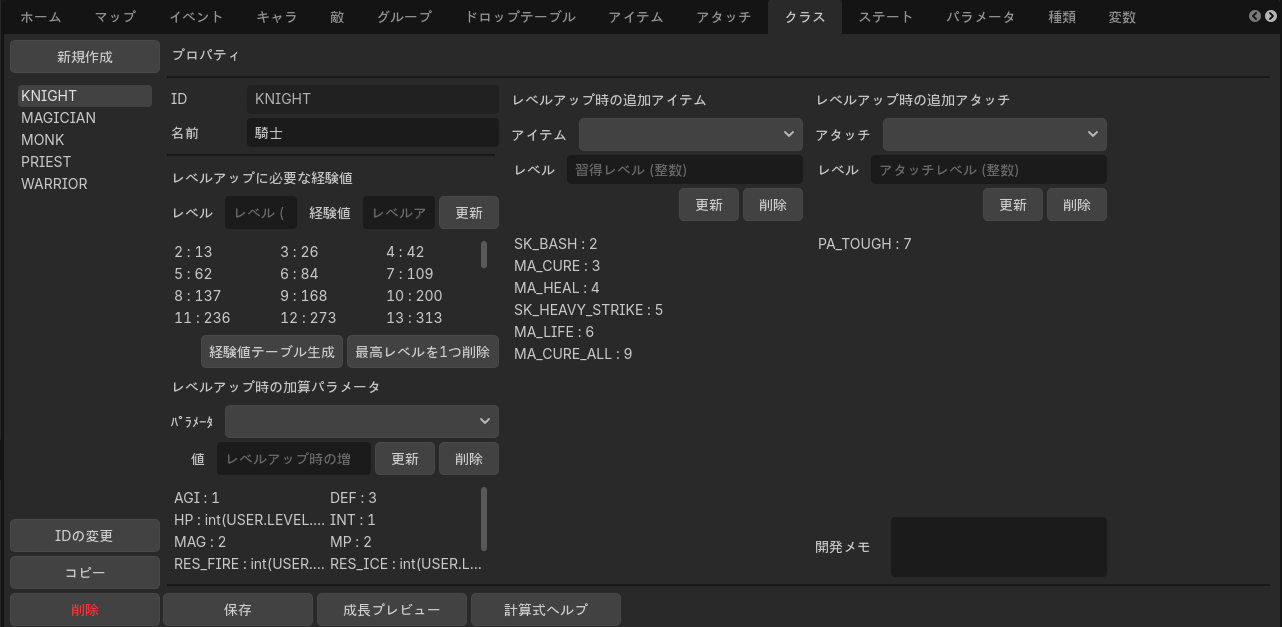Select the AGI : 1 parameter entry
Viewport: 1282px width, 627px height.
click(196, 498)
